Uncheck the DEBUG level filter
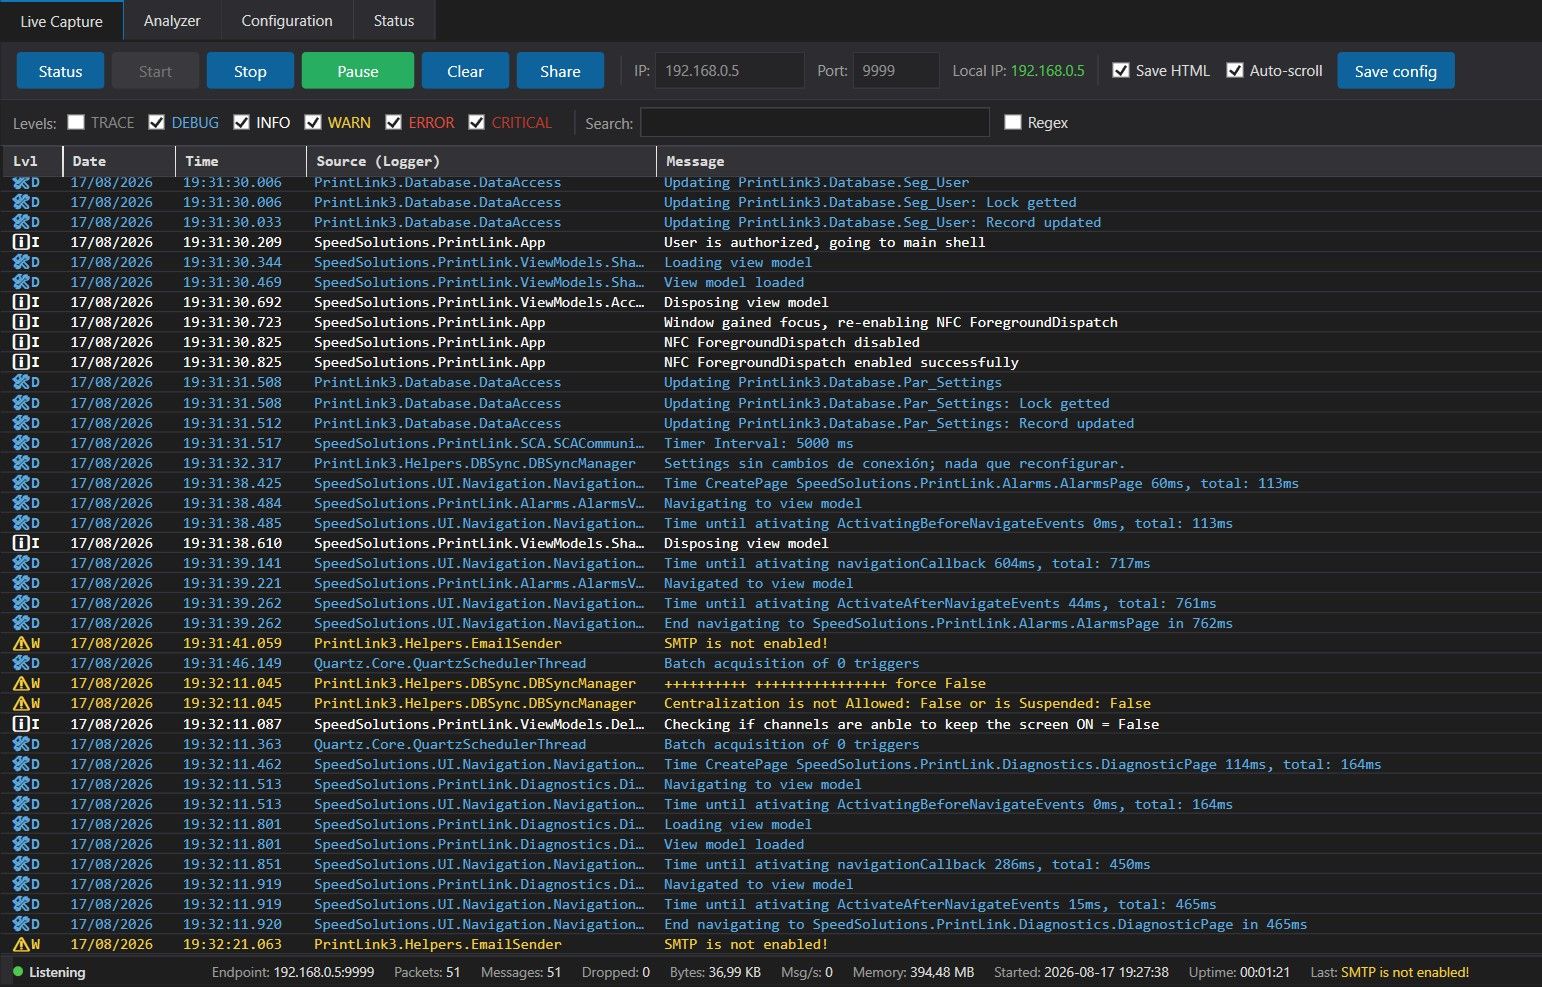The image size is (1542, 987). click(x=156, y=122)
